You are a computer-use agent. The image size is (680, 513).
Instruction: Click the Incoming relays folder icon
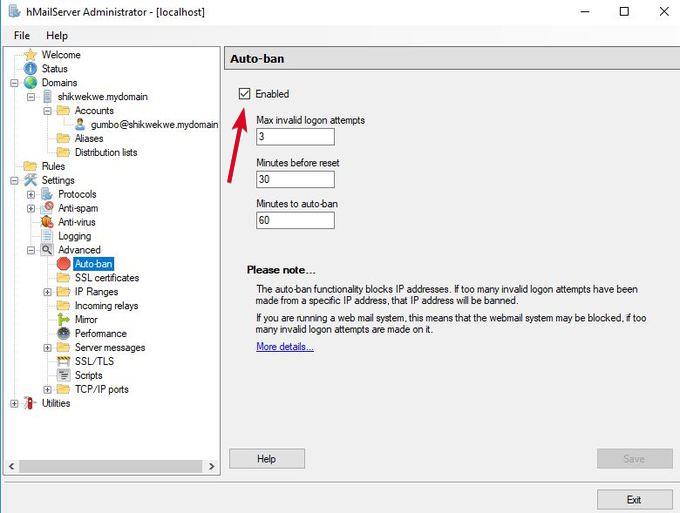63,305
